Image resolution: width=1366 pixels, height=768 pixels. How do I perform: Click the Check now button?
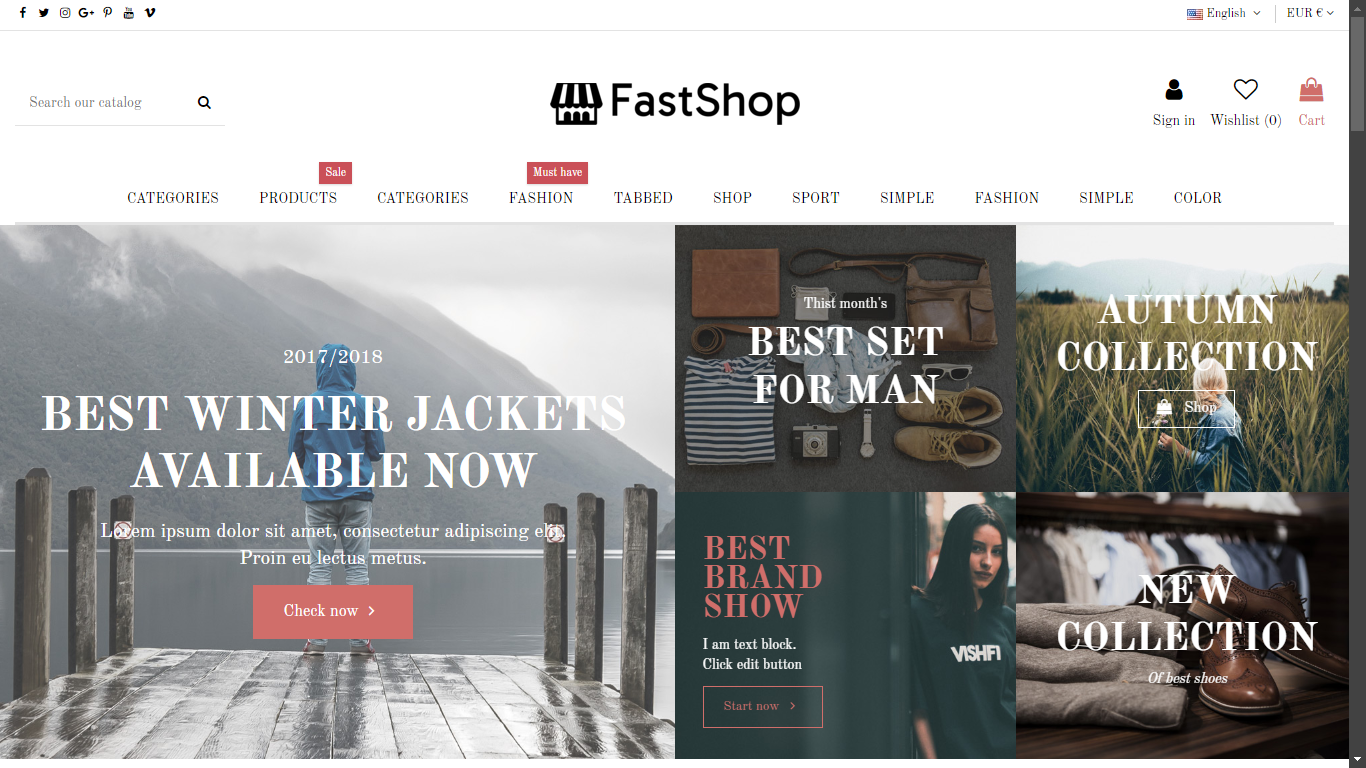(x=333, y=611)
